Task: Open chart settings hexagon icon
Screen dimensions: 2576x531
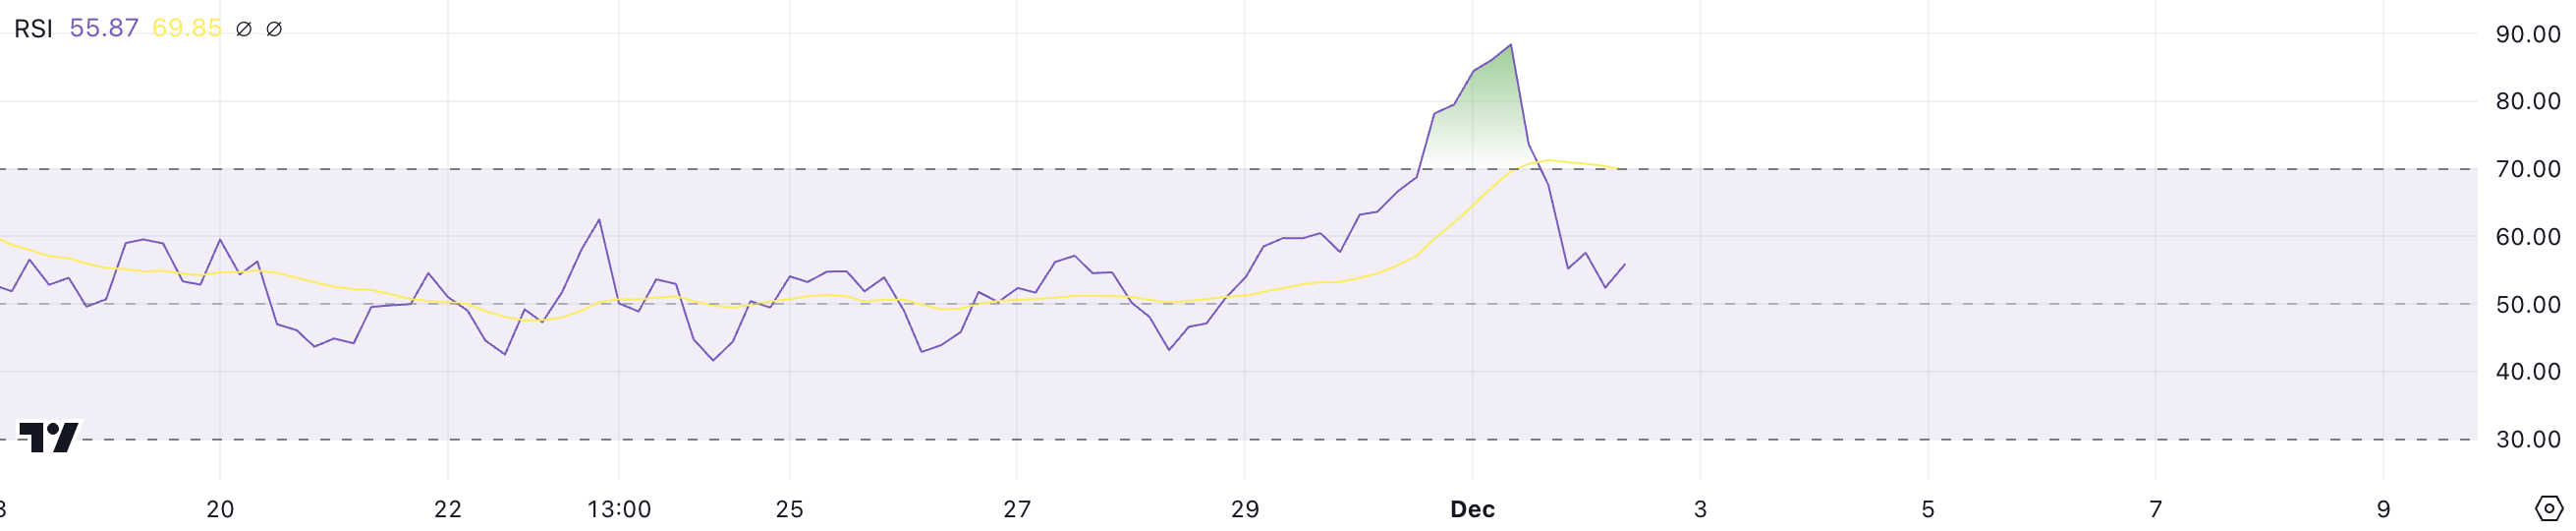Action: coord(2549,508)
